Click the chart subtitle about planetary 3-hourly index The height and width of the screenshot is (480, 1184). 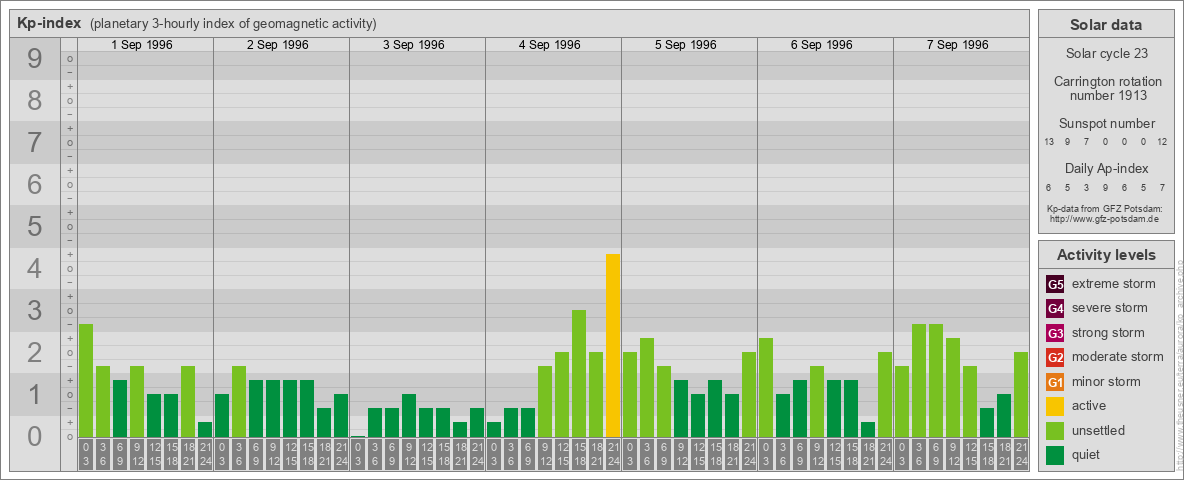pos(233,24)
